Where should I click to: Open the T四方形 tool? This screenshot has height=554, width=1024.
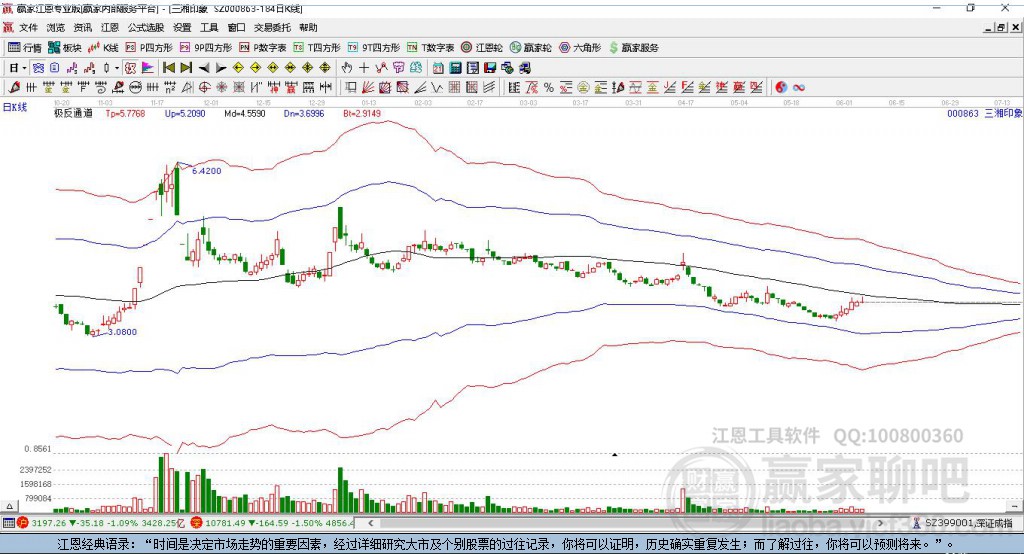click(x=317, y=48)
